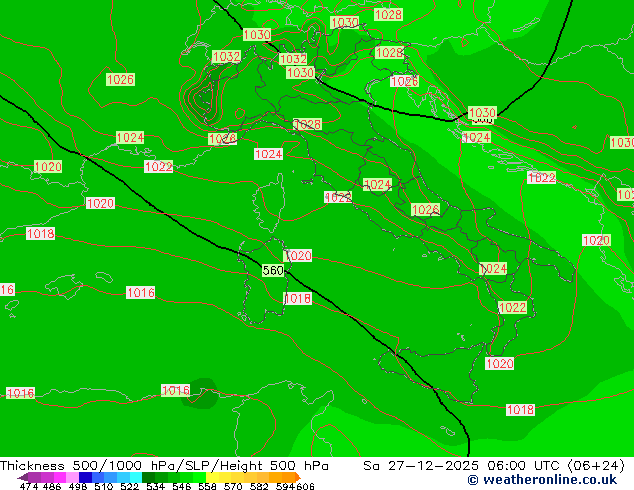Click the legend value "582"
The width and height of the screenshot is (634, 490).
(259, 486)
